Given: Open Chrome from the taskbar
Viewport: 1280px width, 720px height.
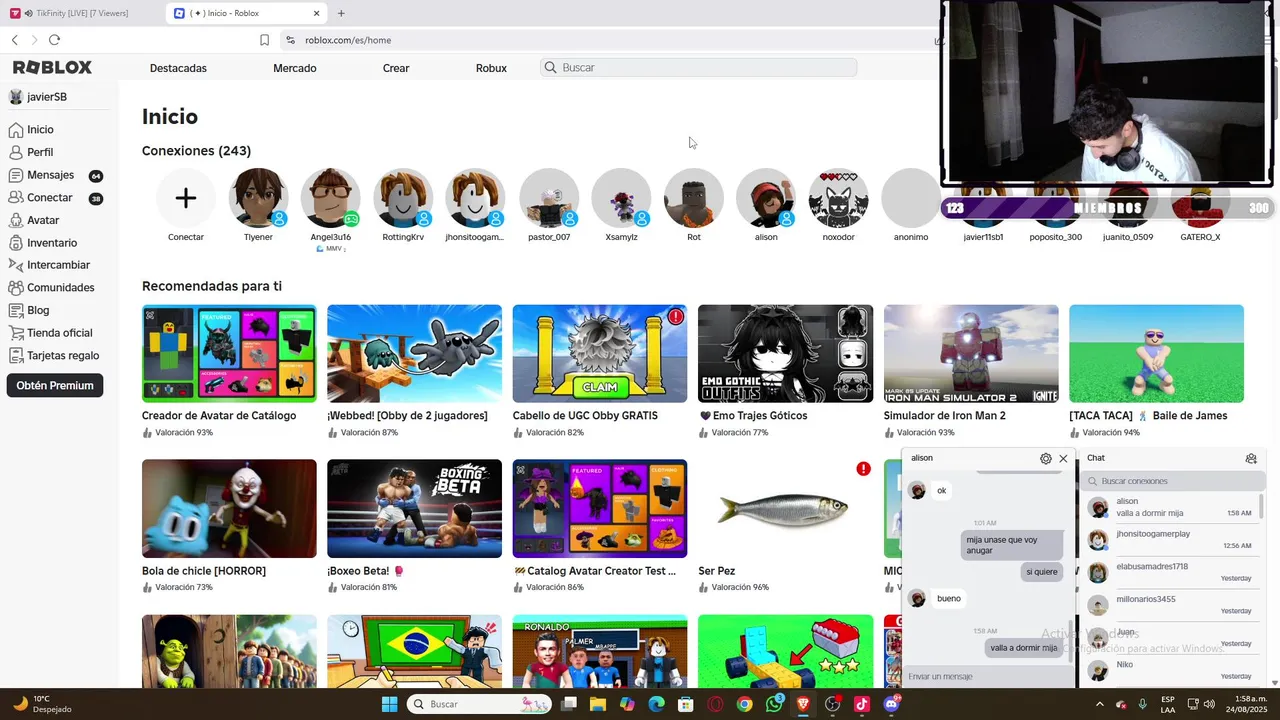Looking at the screenshot, I should (744, 704).
